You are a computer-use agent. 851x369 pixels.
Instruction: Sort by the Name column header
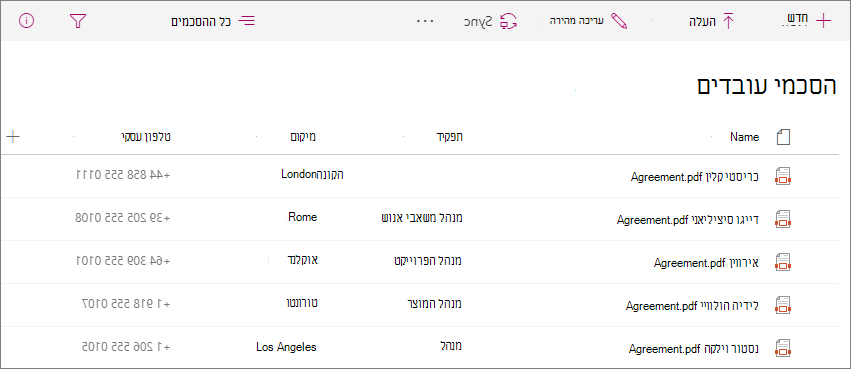click(x=744, y=137)
